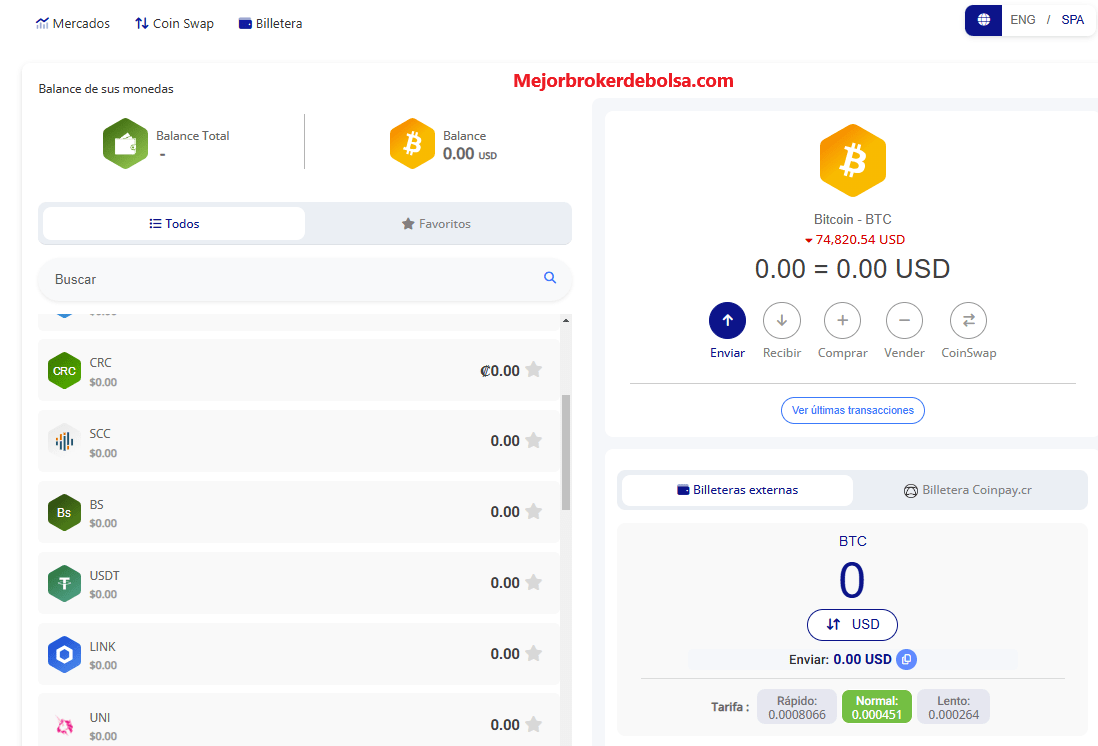Screen dimensions: 1098x746
Task: Click the CRC balance ₡0.00 value
Action: pos(500,371)
